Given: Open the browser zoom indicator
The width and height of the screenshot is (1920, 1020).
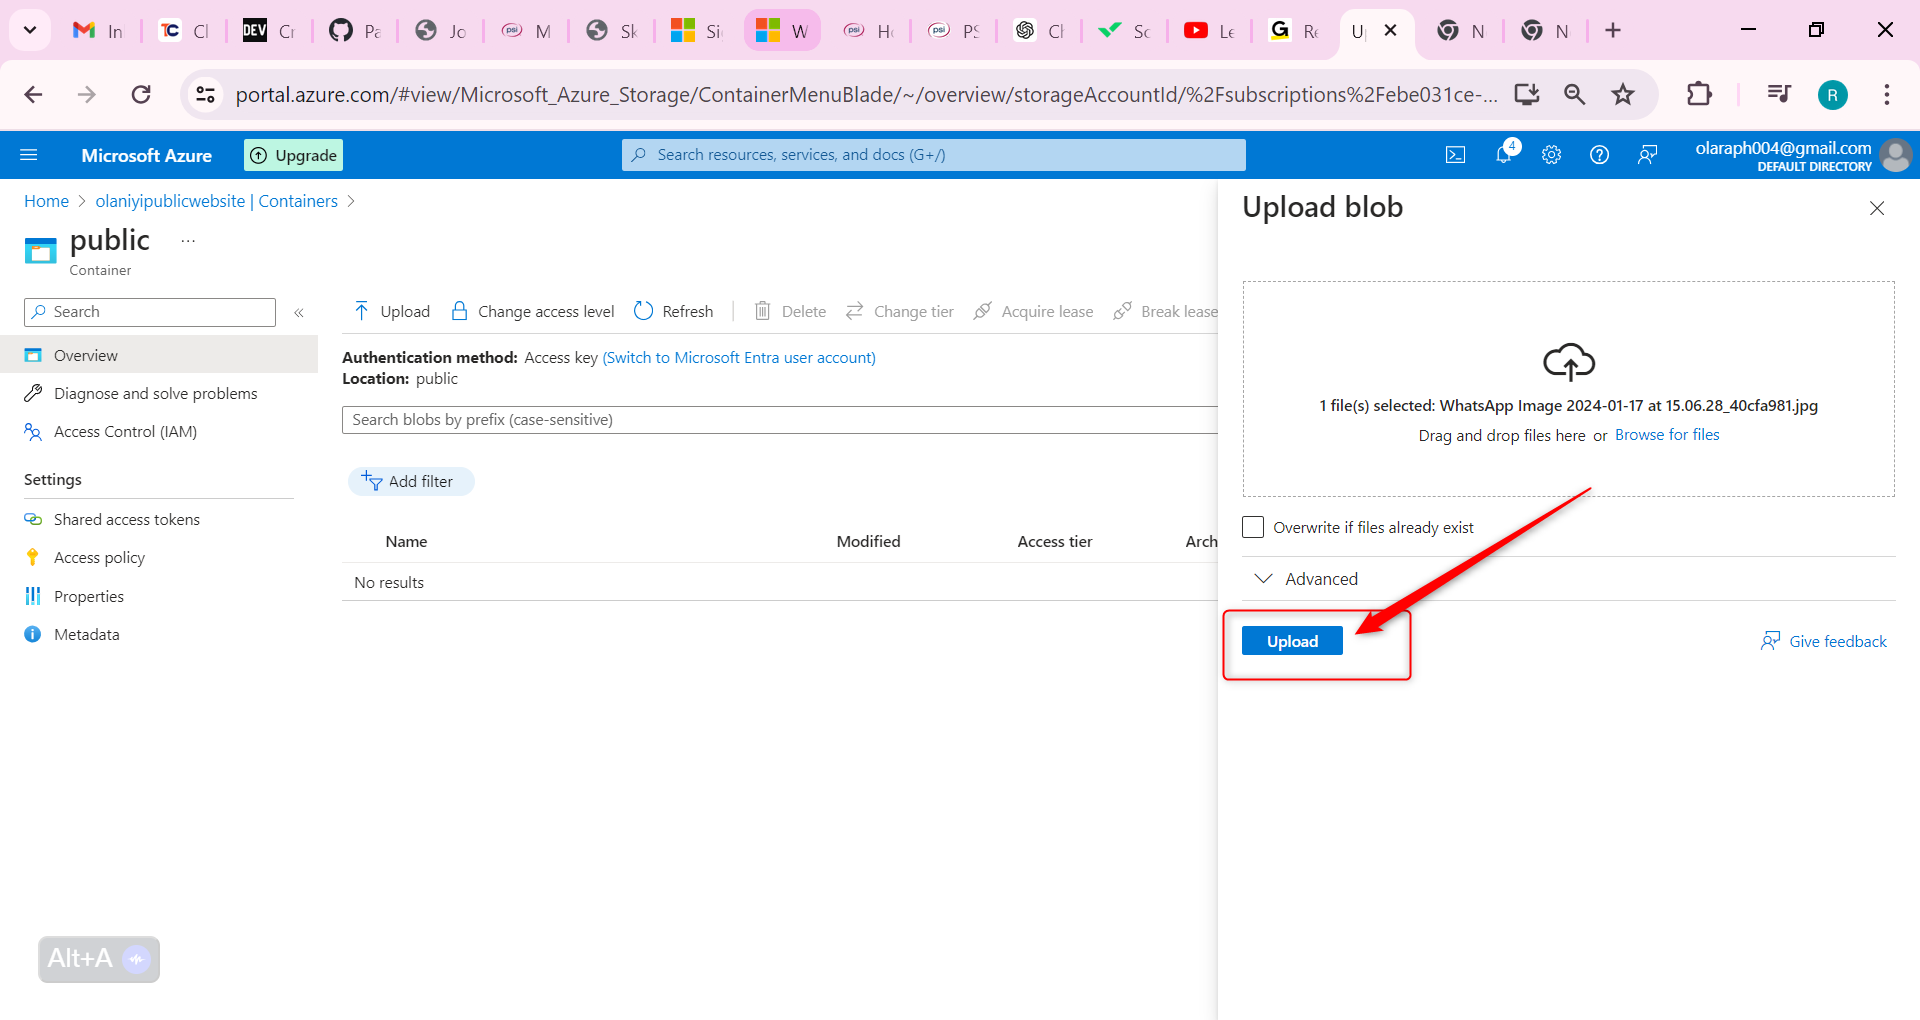Looking at the screenshot, I should click(x=1575, y=94).
